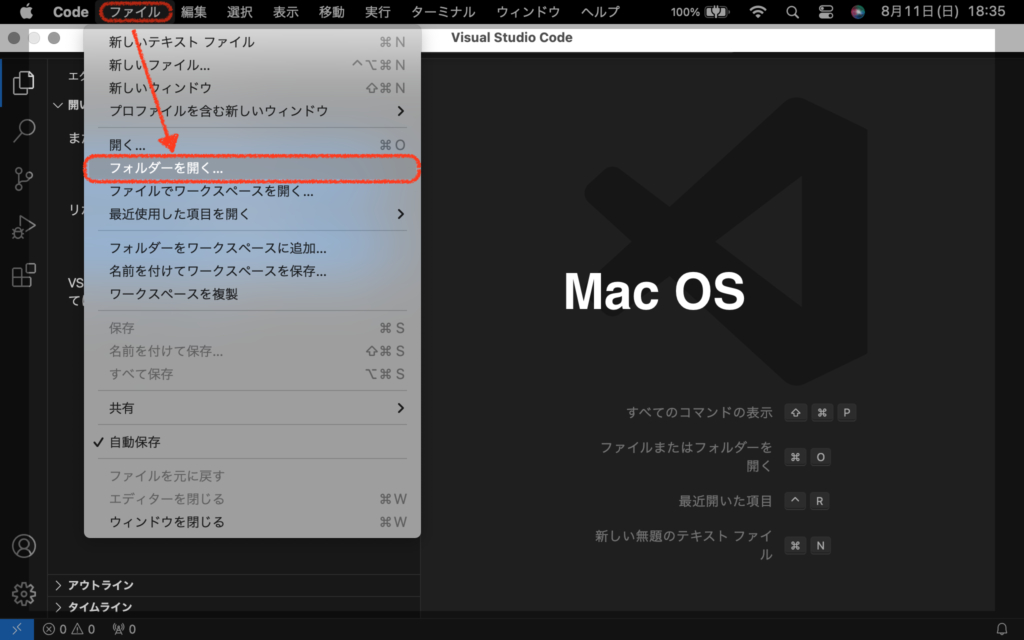Screen dimensions: 1024x640
Task: Click ファイルまたはフォルダーを開く hint
Action: [x=686, y=457]
